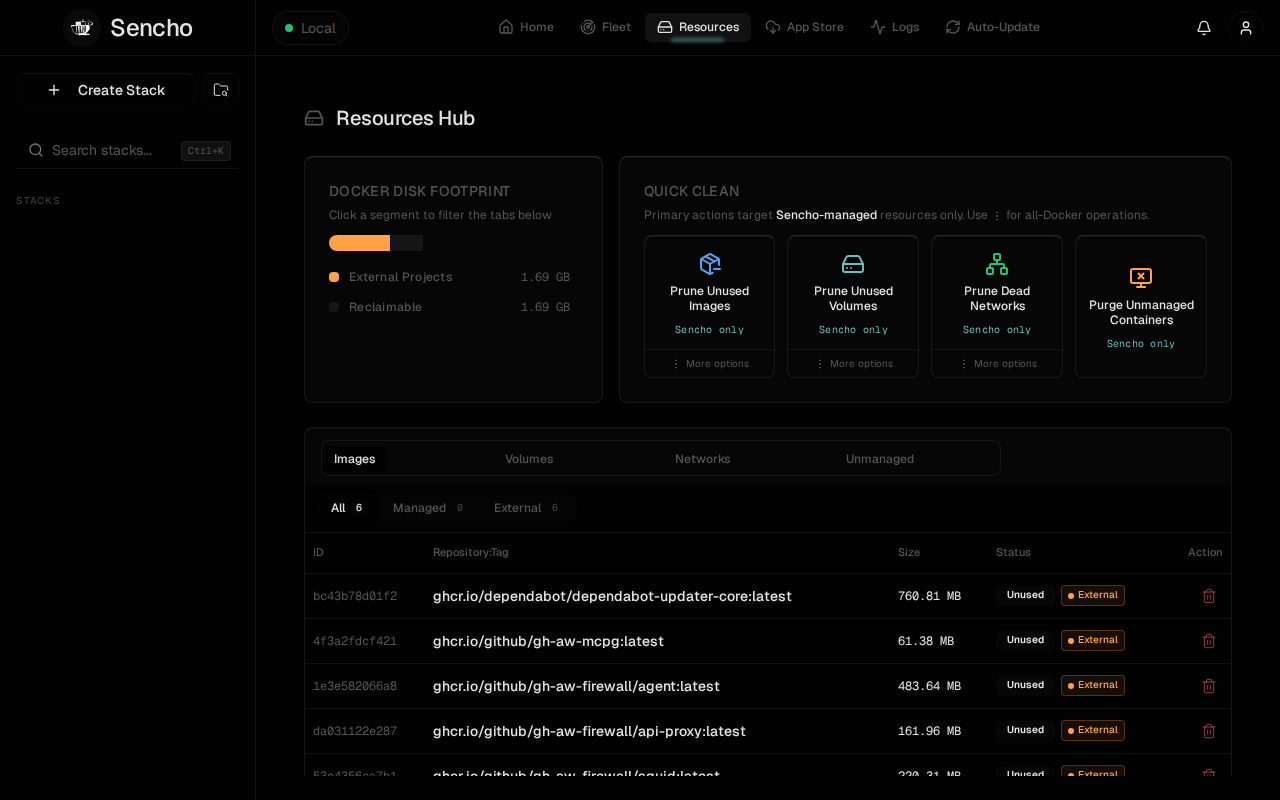This screenshot has height=800, width=1280.
Task: Click ghcr.io/github/gh-aw-firewall/api-proxy:latest
Action: (x=589, y=731)
